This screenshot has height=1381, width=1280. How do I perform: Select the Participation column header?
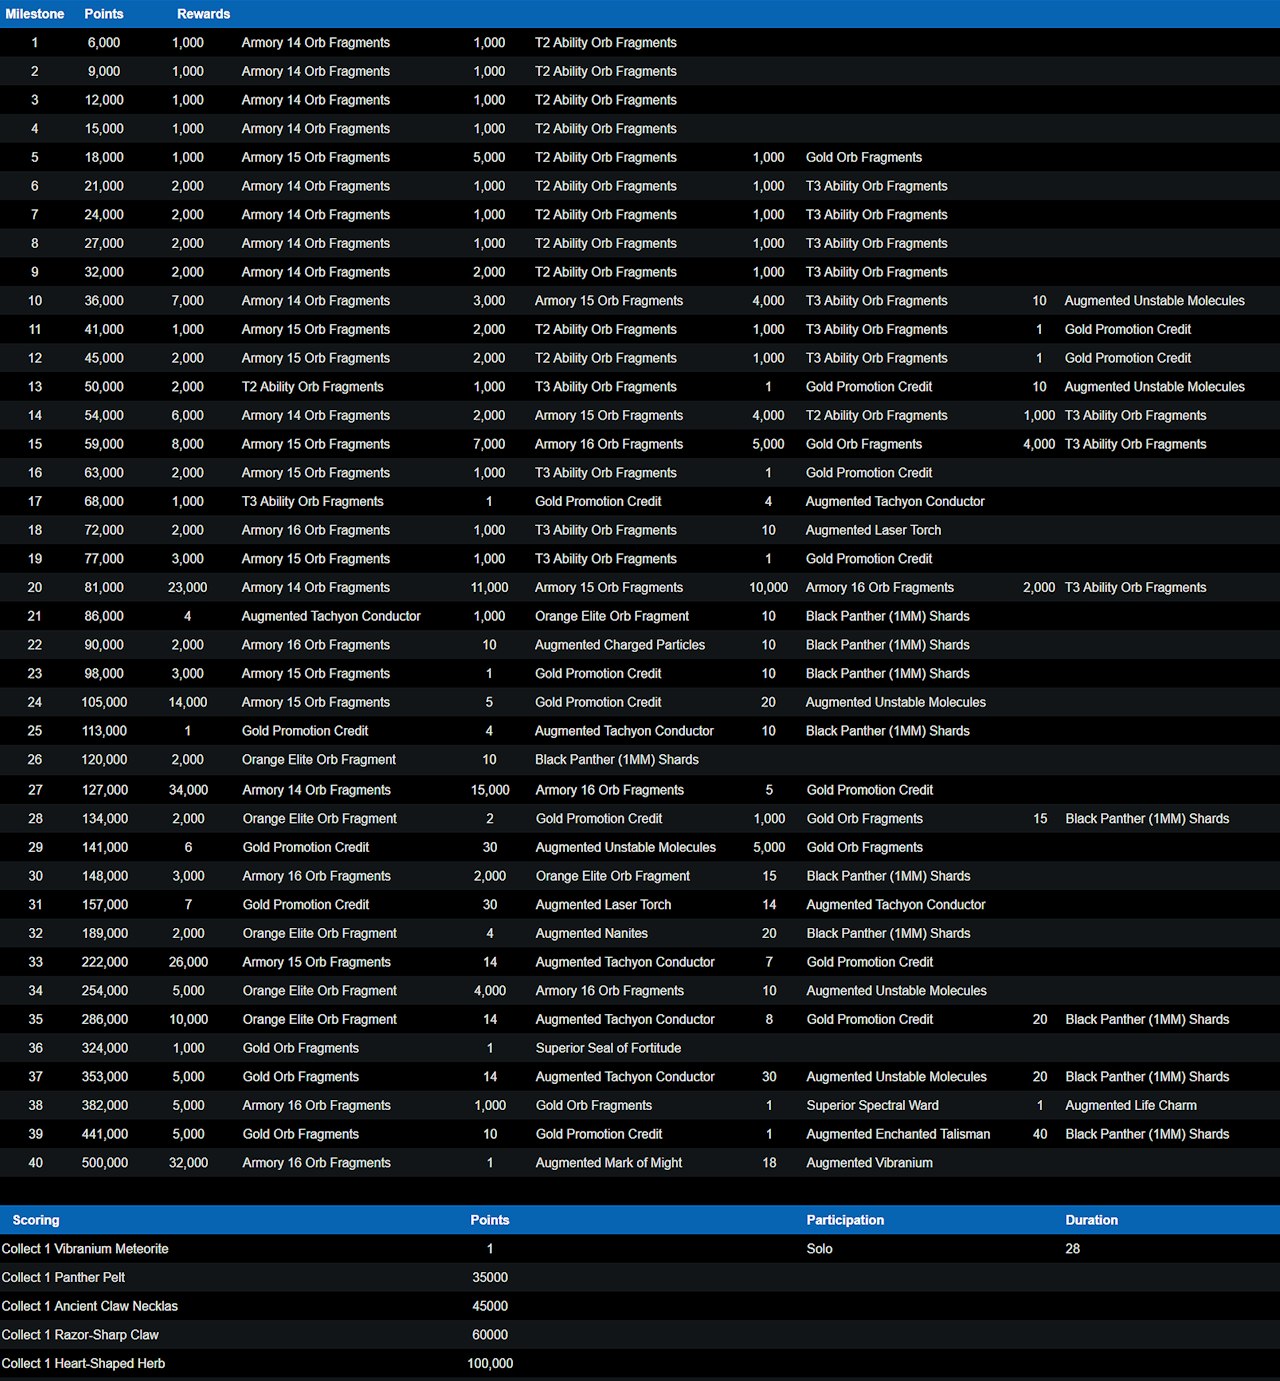click(x=845, y=1220)
